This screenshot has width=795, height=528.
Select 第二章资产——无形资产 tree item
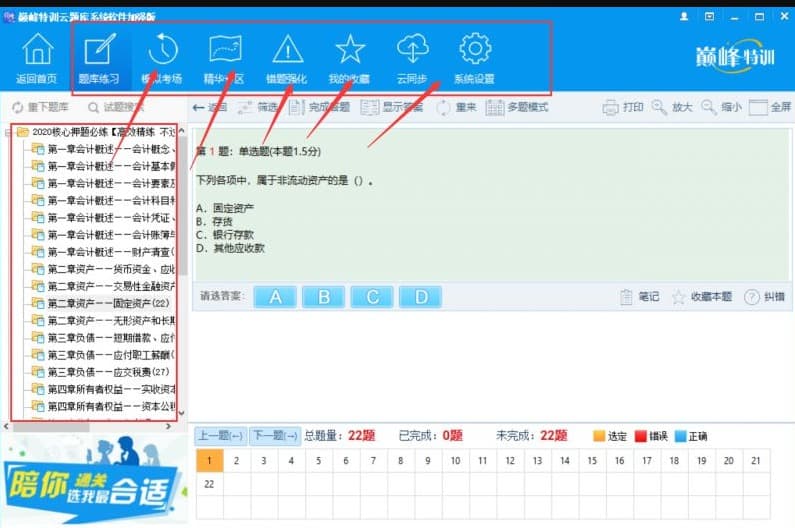coord(103,321)
